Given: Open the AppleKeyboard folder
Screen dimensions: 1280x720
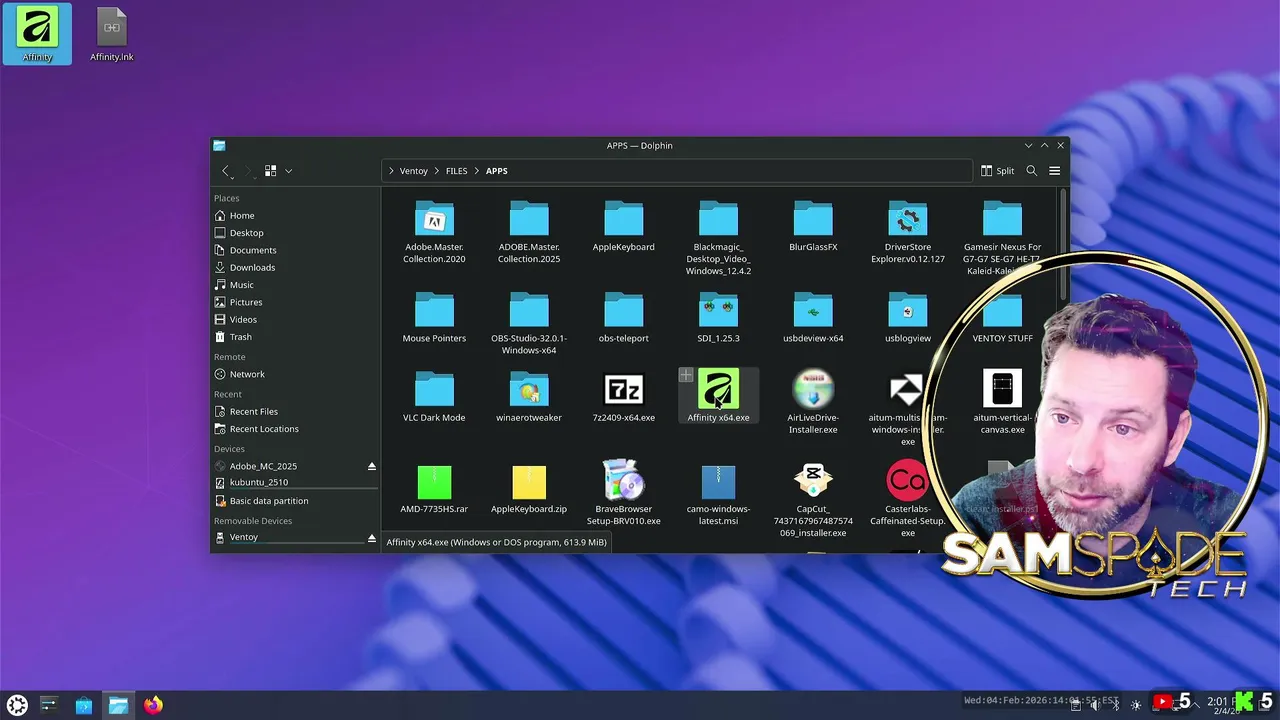Looking at the screenshot, I should pyautogui.click(x=623, y=226).
